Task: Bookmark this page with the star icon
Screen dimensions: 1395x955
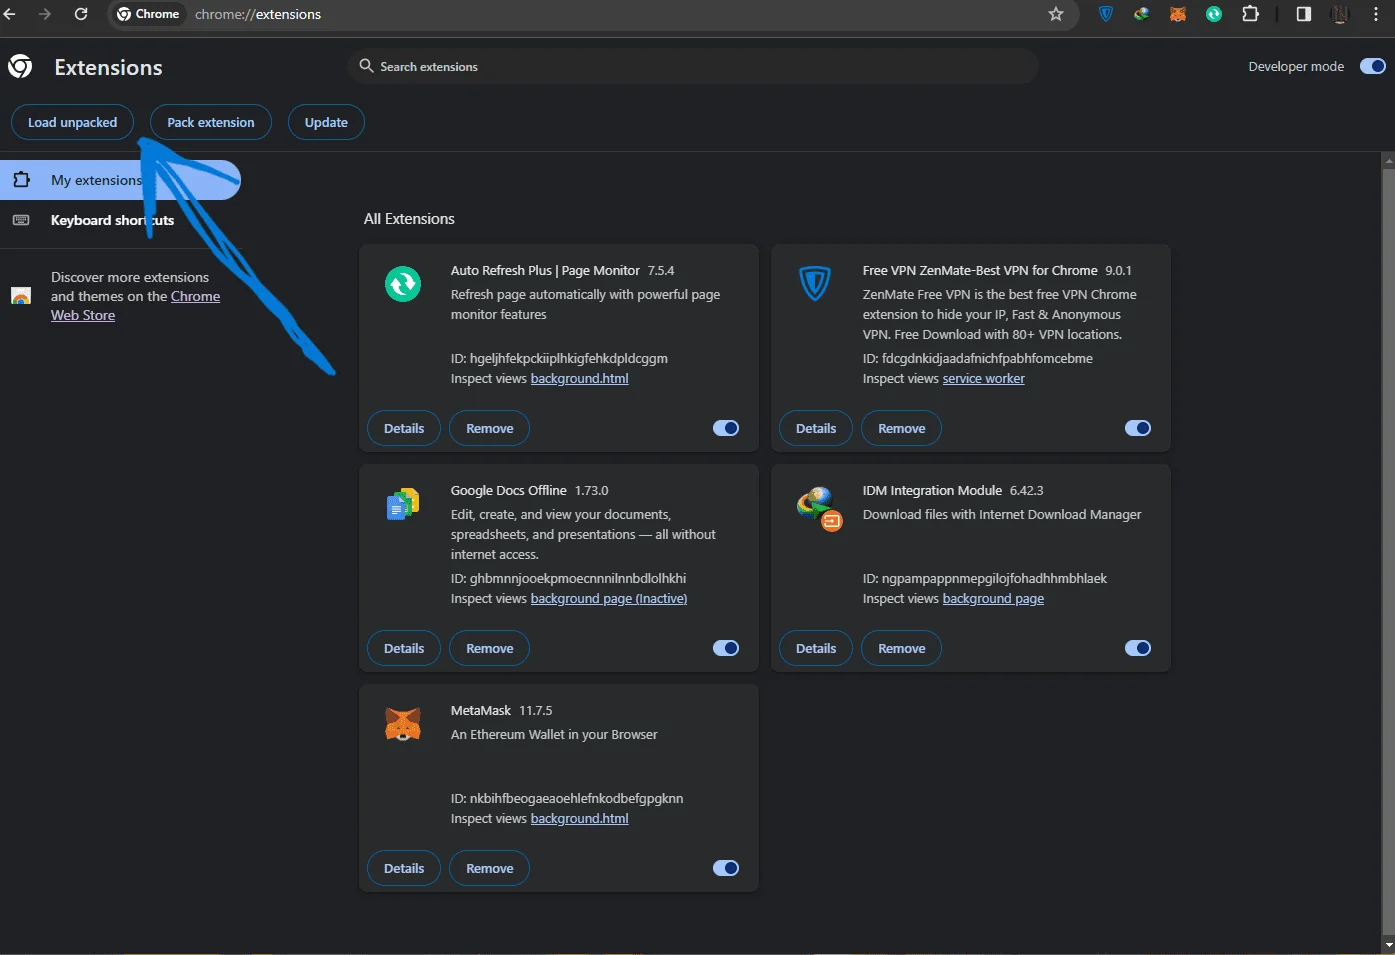Action: tap(1056, 14)
